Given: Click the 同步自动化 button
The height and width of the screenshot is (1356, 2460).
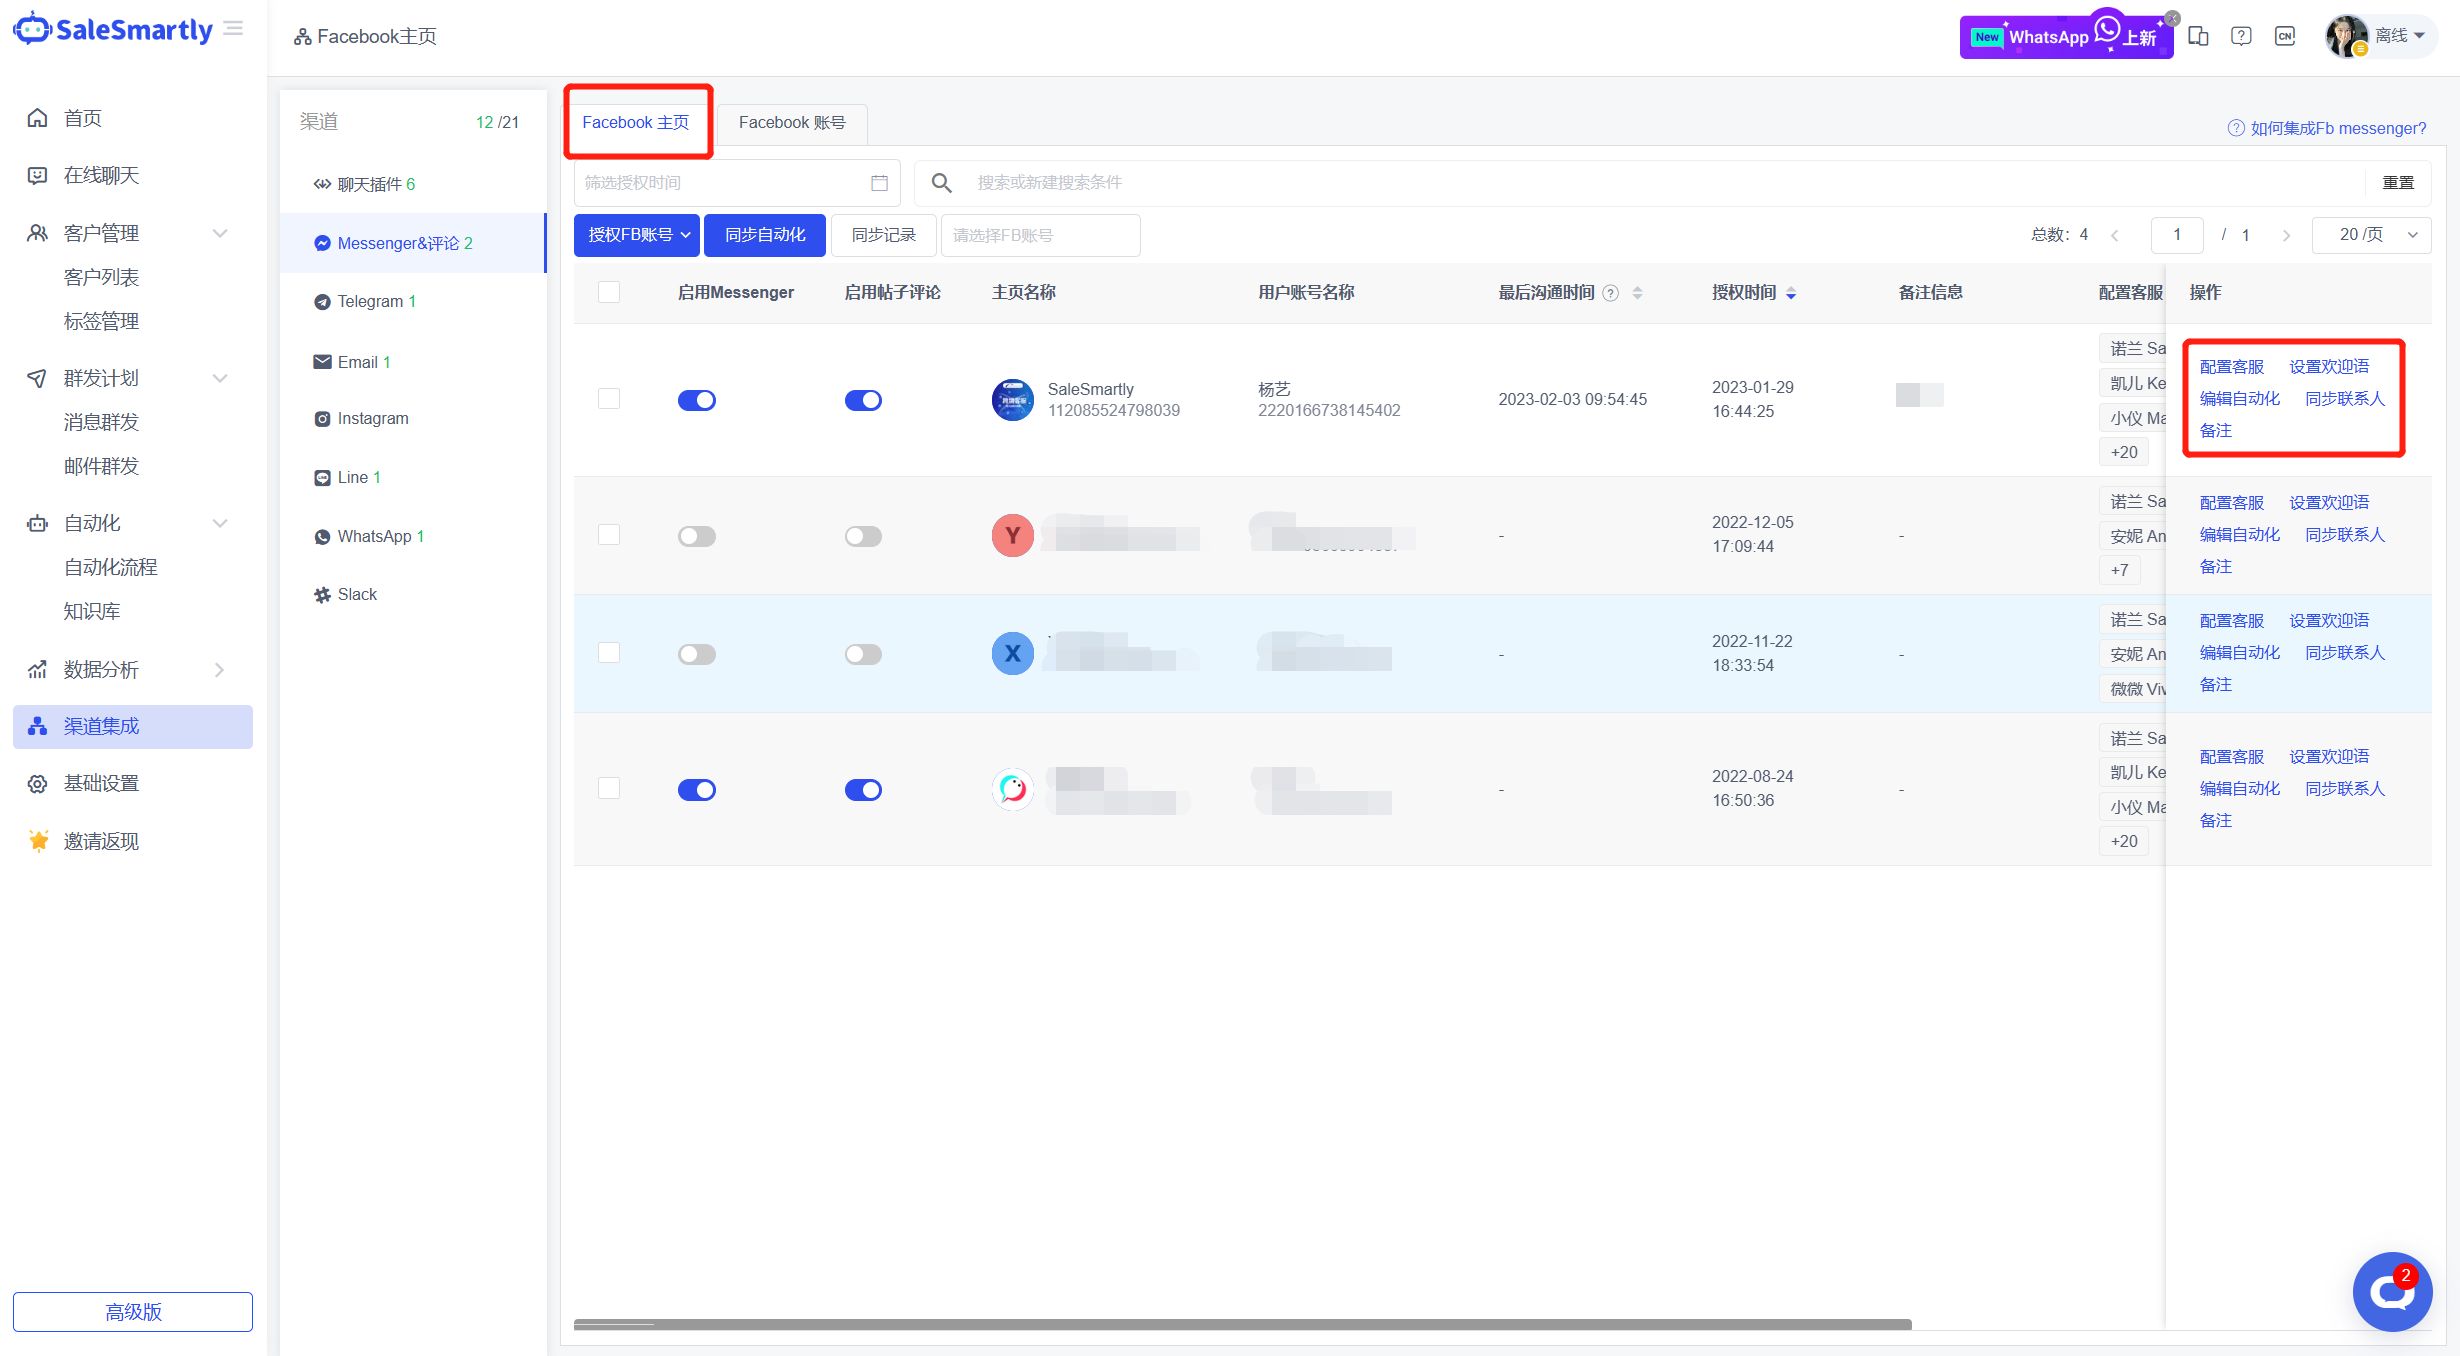Looking at the screenshot, I should click(764, 235).
